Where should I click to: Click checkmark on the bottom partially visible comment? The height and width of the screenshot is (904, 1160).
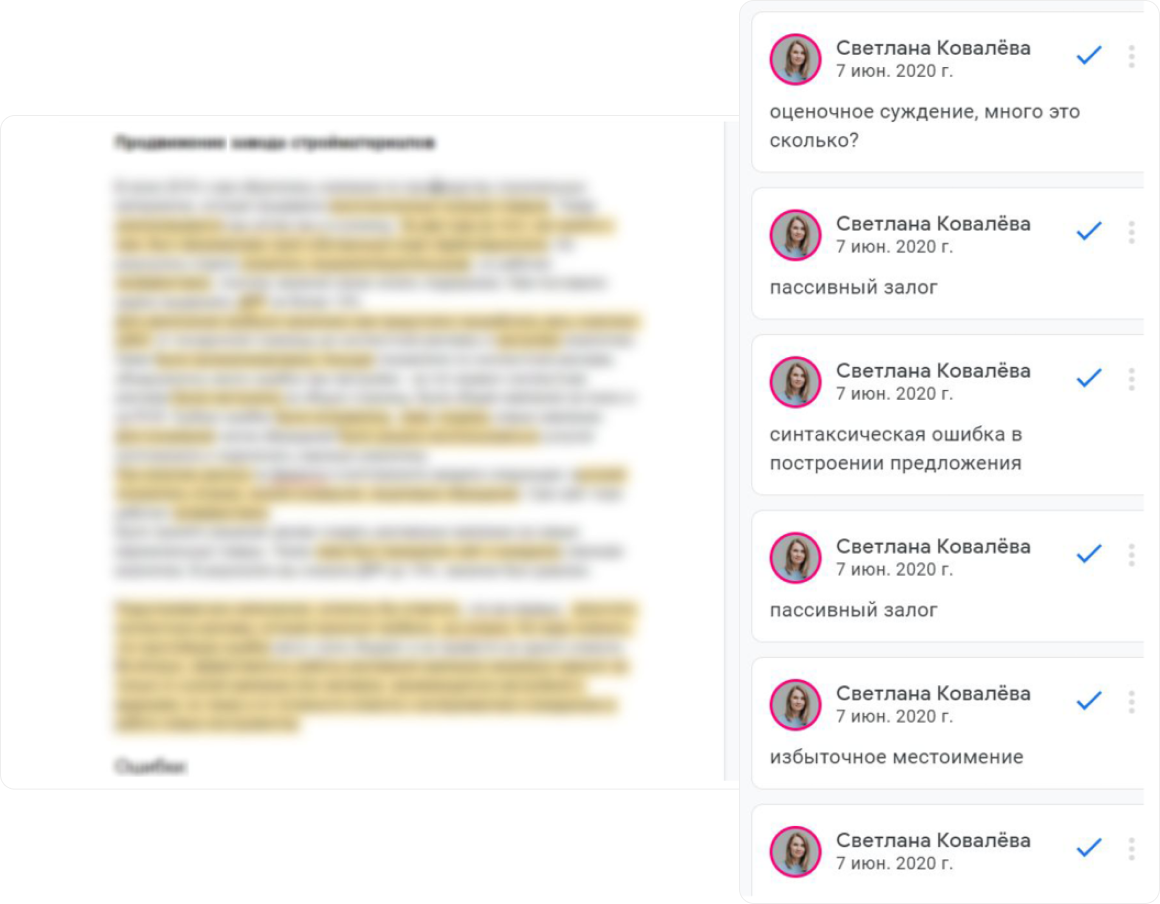click(x=1088, y=848)
